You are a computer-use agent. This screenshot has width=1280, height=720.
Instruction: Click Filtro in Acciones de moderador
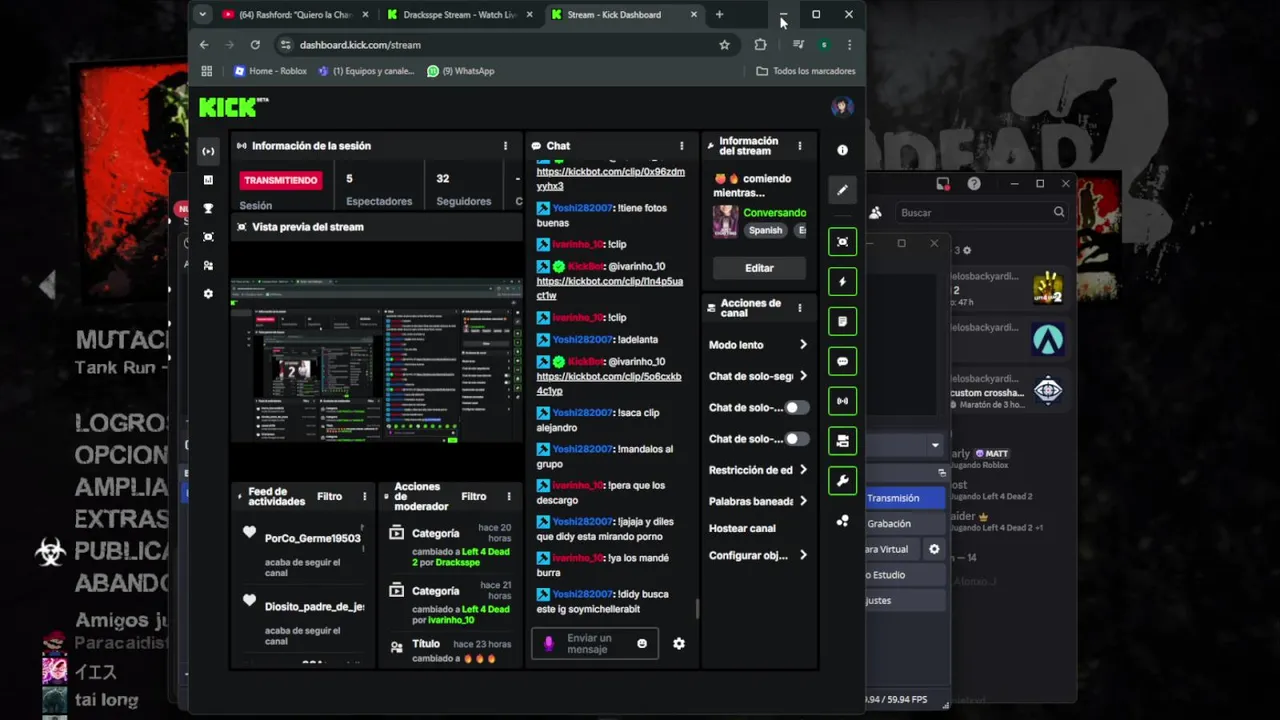tap(474, 496)
